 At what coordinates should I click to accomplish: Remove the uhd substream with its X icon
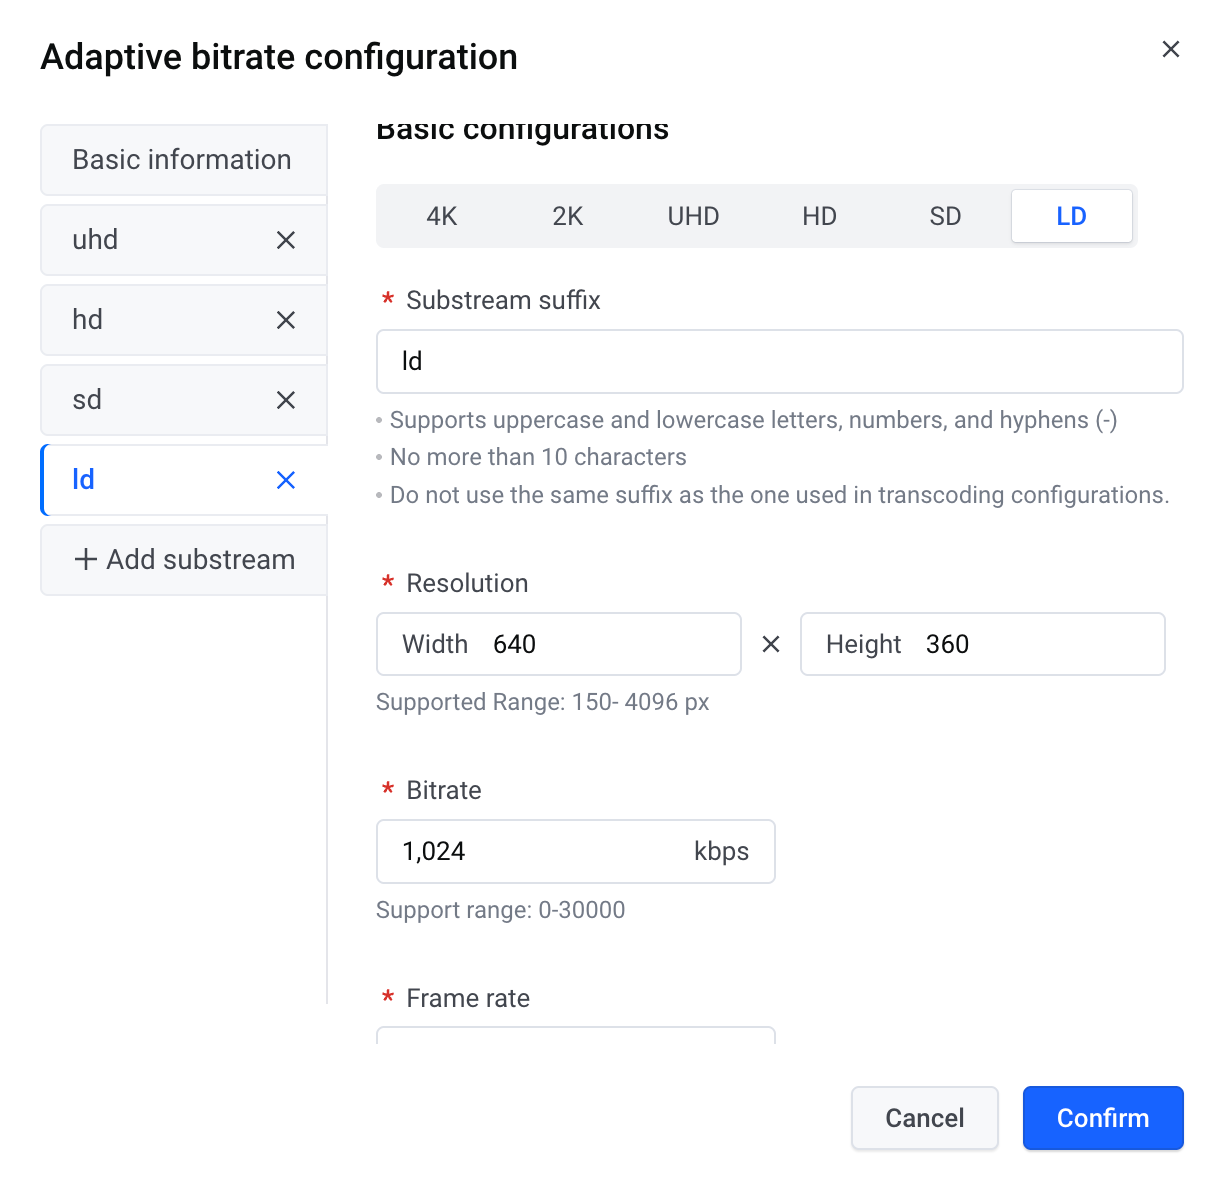286,240
